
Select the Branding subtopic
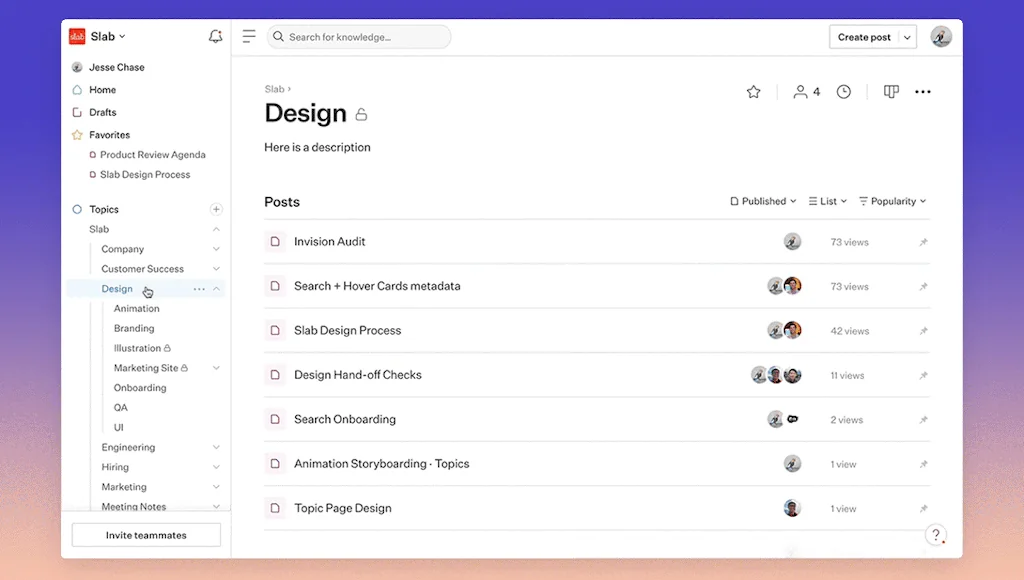click(x=132, y=328)
